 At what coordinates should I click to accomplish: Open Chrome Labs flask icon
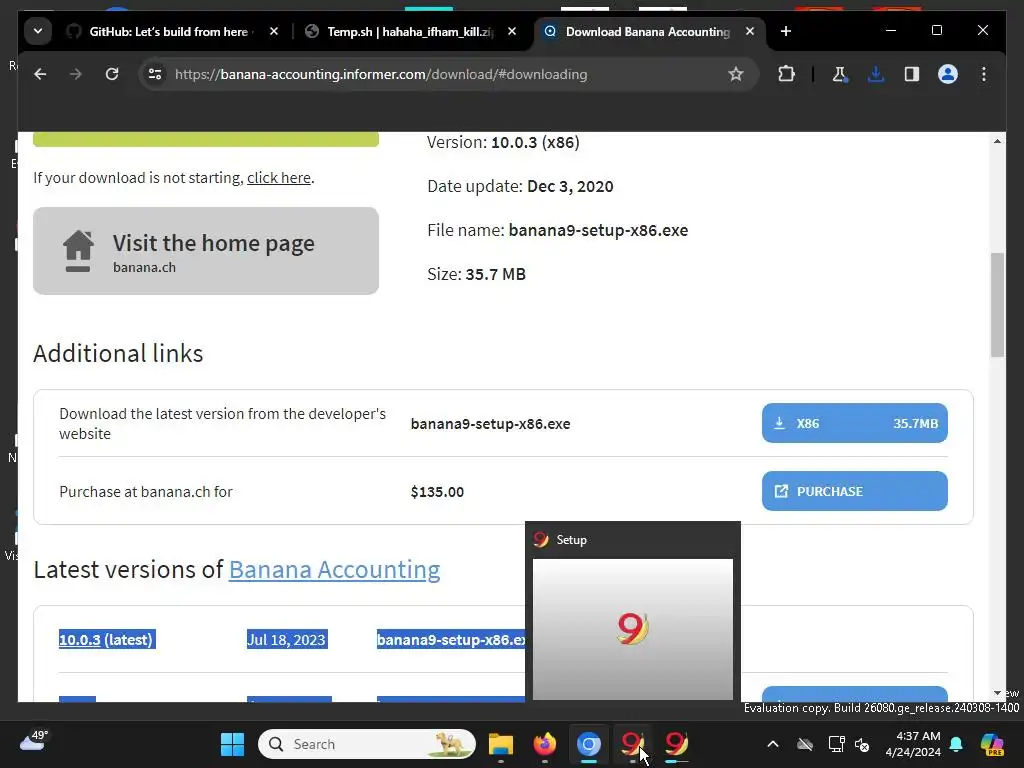[x=839, y=74]
